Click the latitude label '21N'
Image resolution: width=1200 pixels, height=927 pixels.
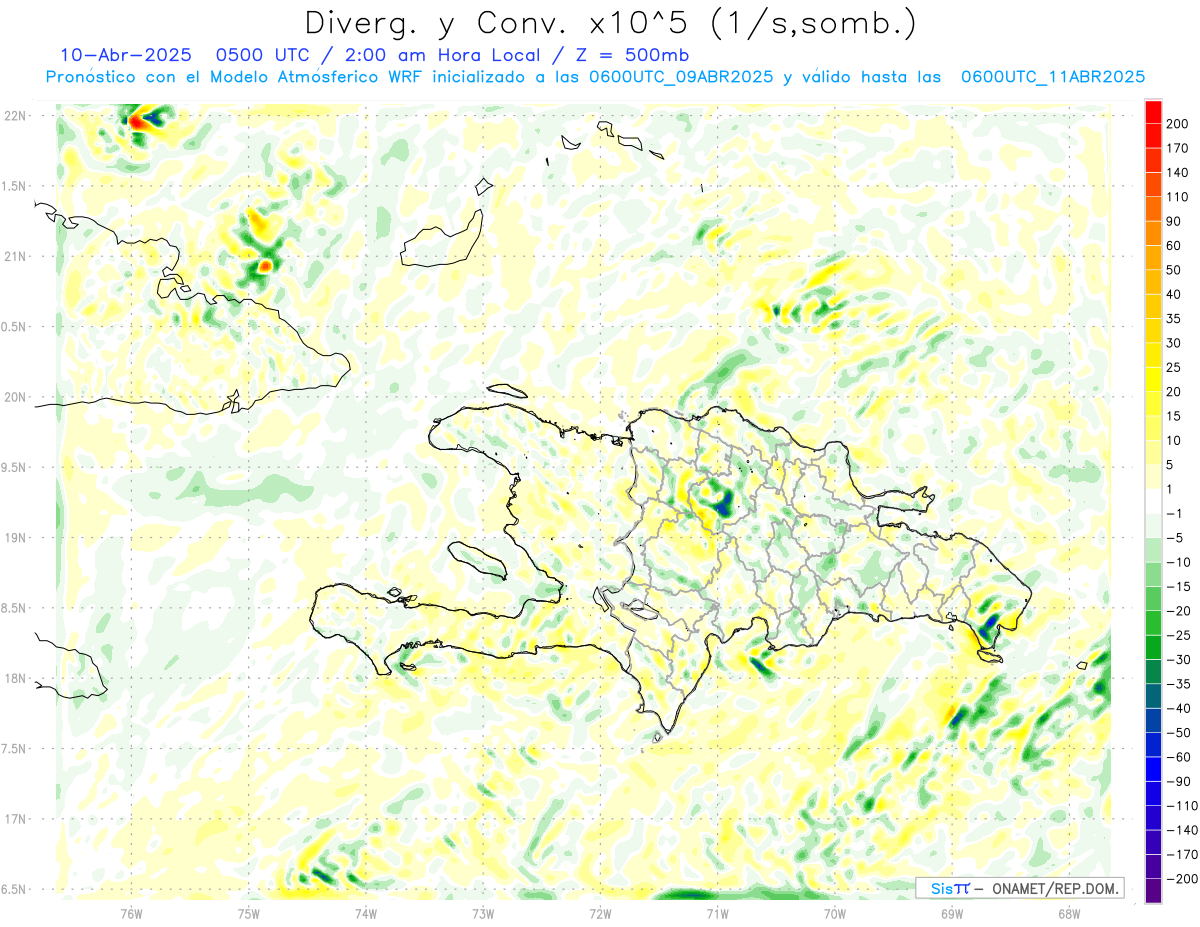pos(15,257)
